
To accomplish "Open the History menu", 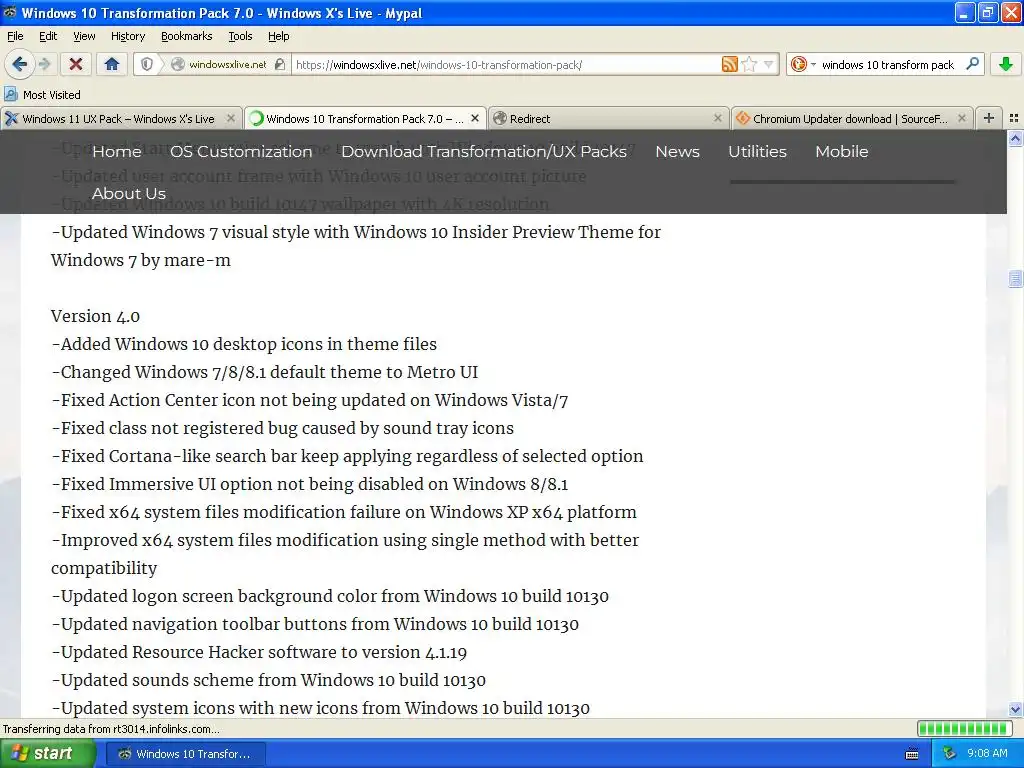I will pos(127,36).
